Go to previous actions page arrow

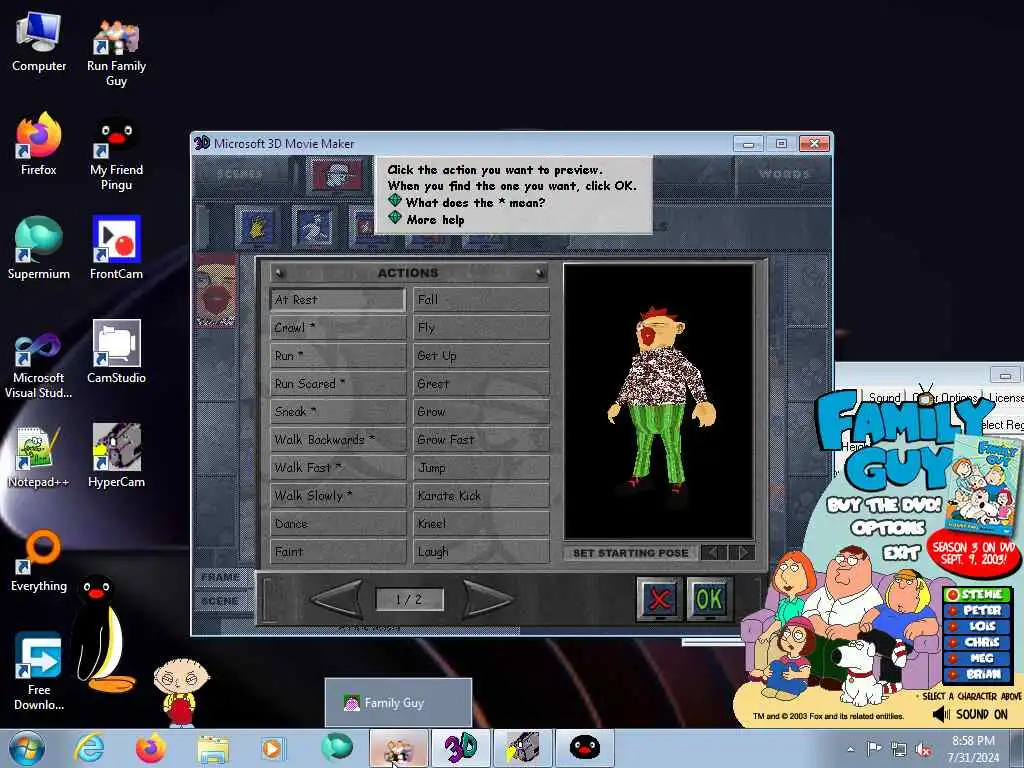337,598
